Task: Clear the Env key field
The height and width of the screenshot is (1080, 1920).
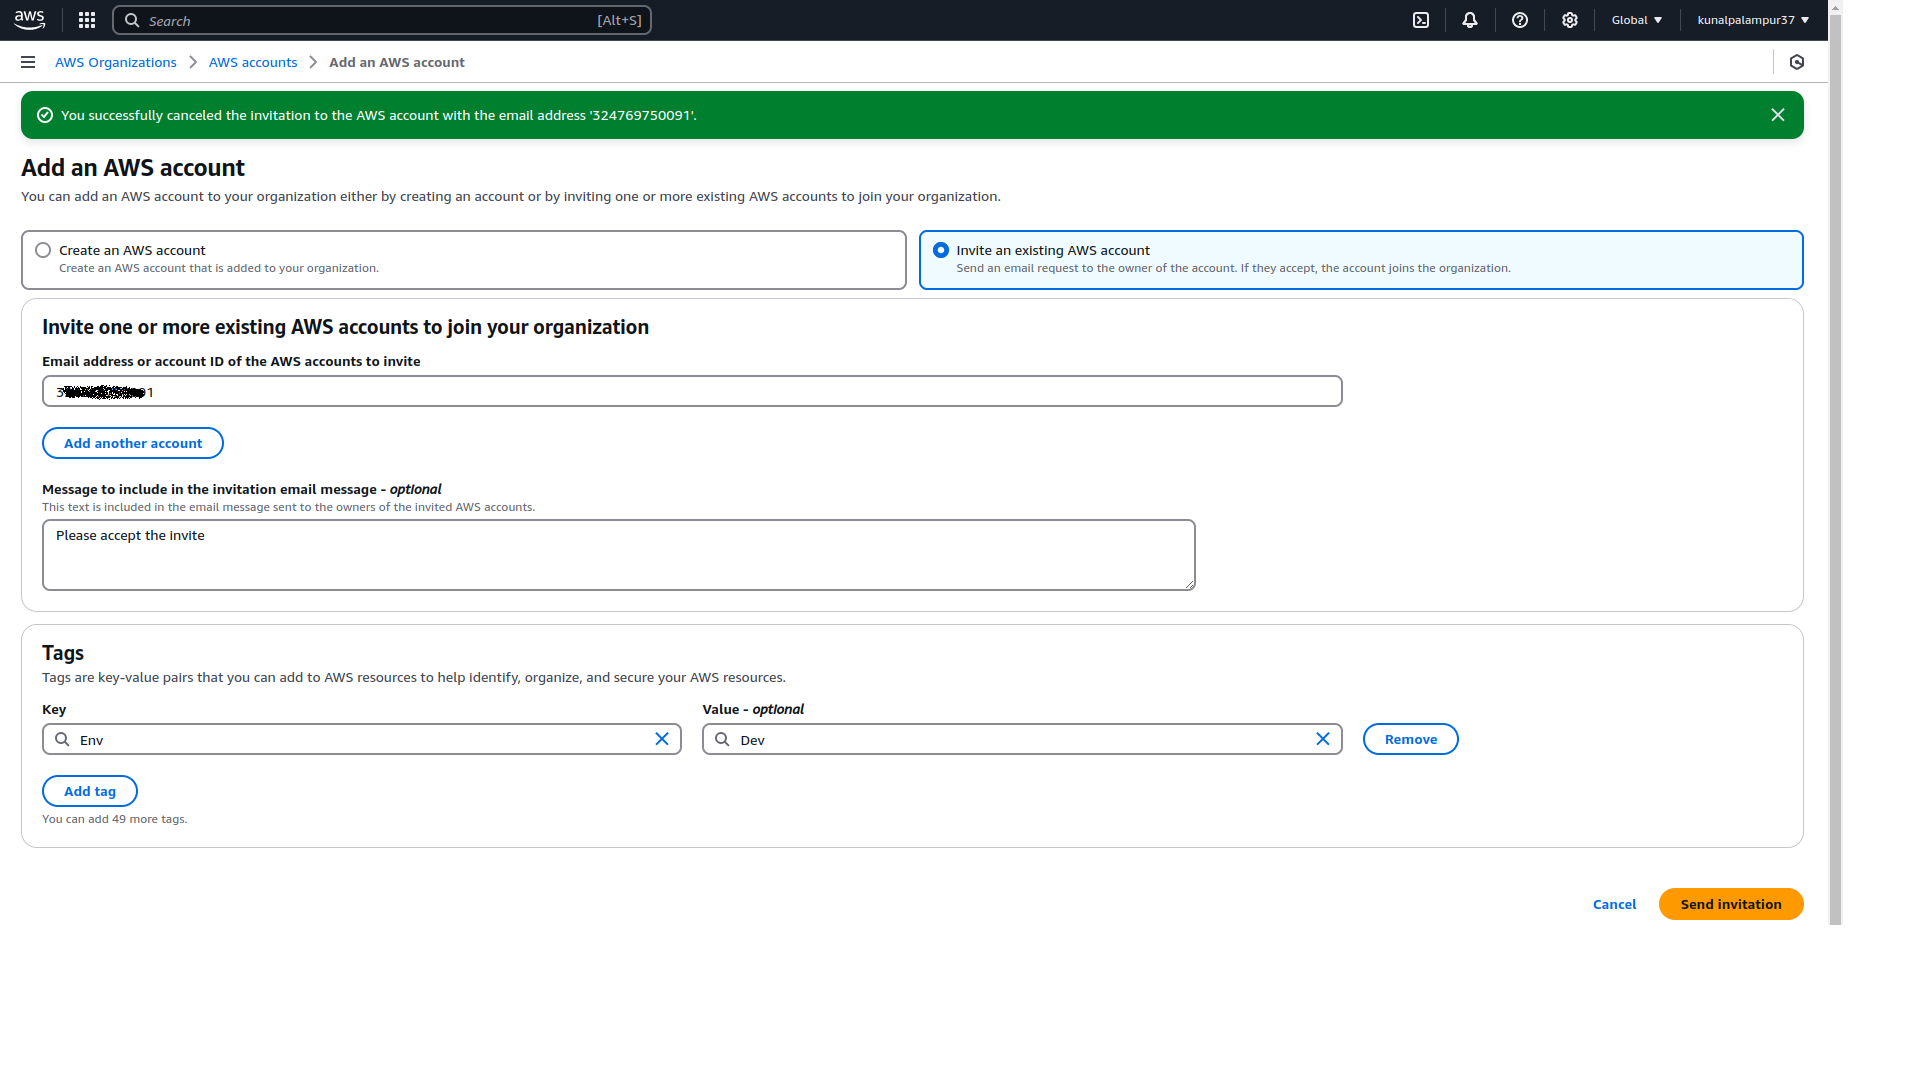Action: pyautogui.click(x=662, y=739)
